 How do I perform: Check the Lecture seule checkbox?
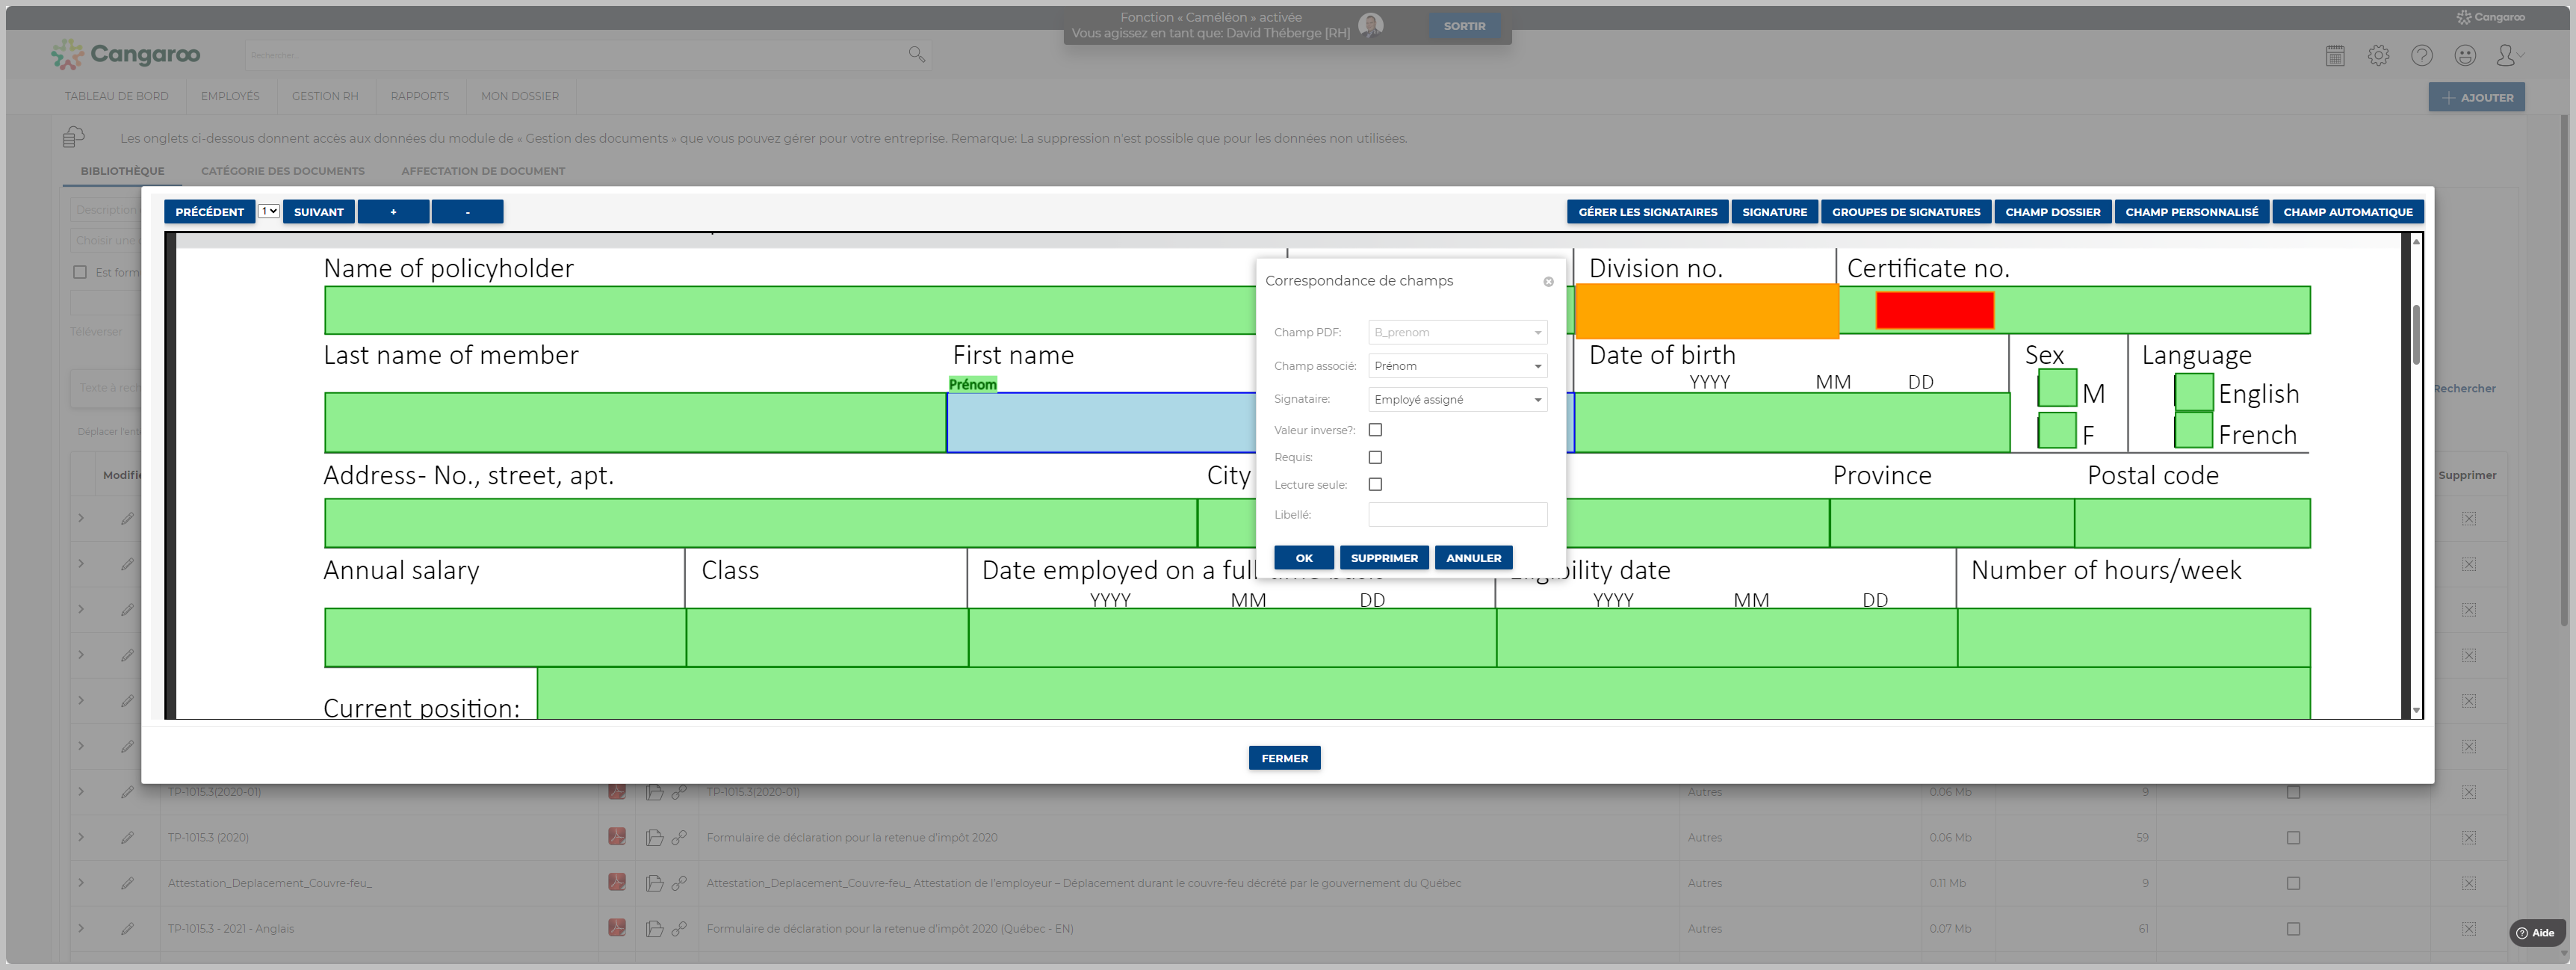(x=1375, y=484)
